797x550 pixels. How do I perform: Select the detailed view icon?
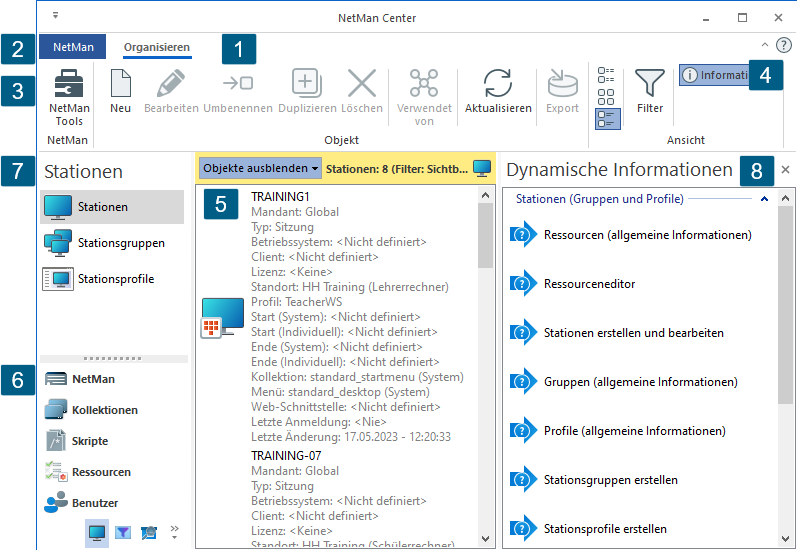coord(607,119)
